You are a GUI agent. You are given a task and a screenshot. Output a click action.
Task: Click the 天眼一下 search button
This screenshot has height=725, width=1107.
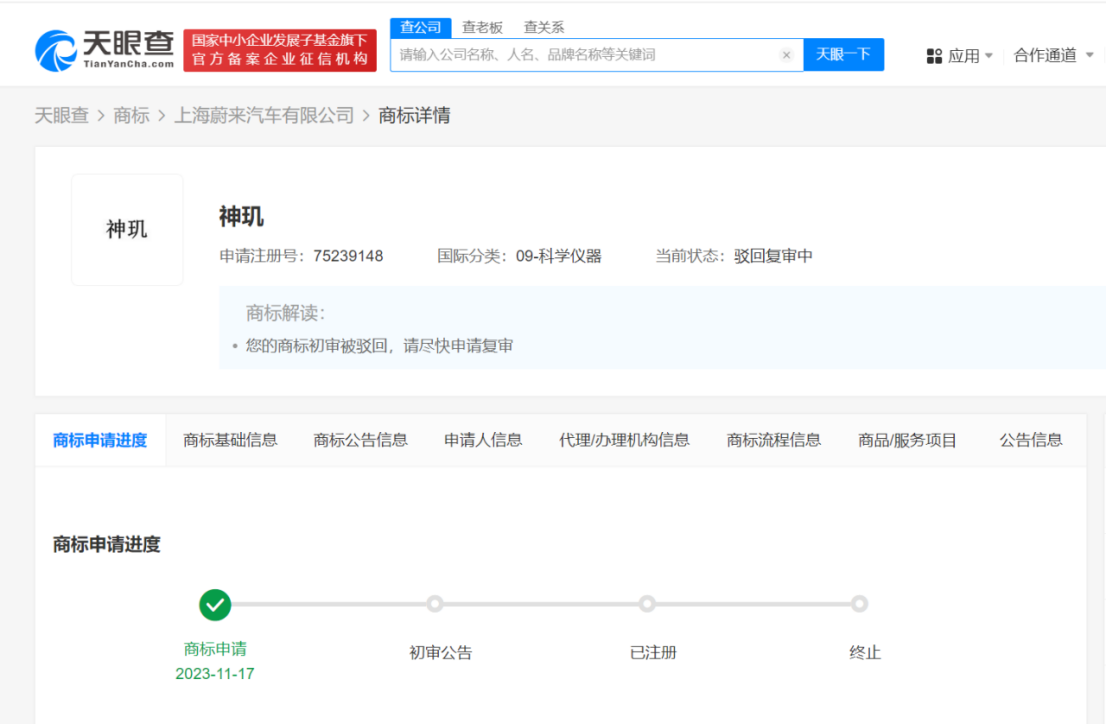pyautogui.click(x=844, y=55)
